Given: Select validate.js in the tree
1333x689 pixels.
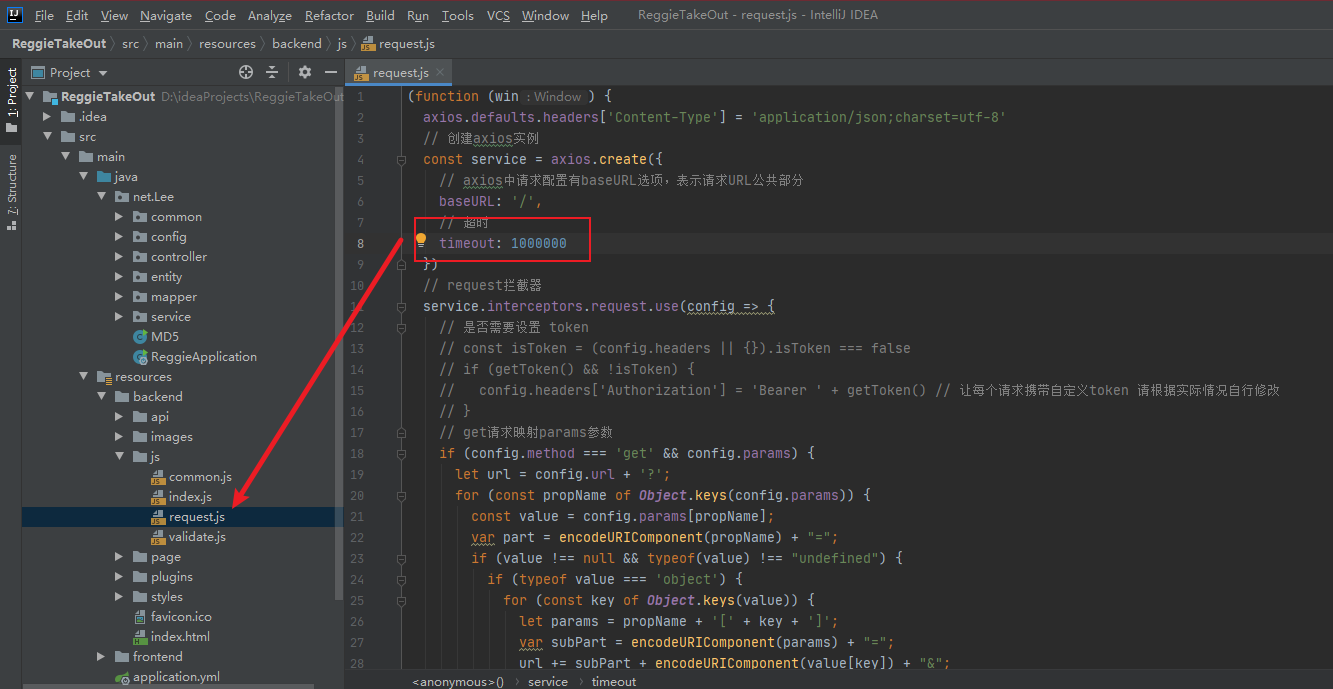Looking at the screenshot, I should [x=196, y=537].
